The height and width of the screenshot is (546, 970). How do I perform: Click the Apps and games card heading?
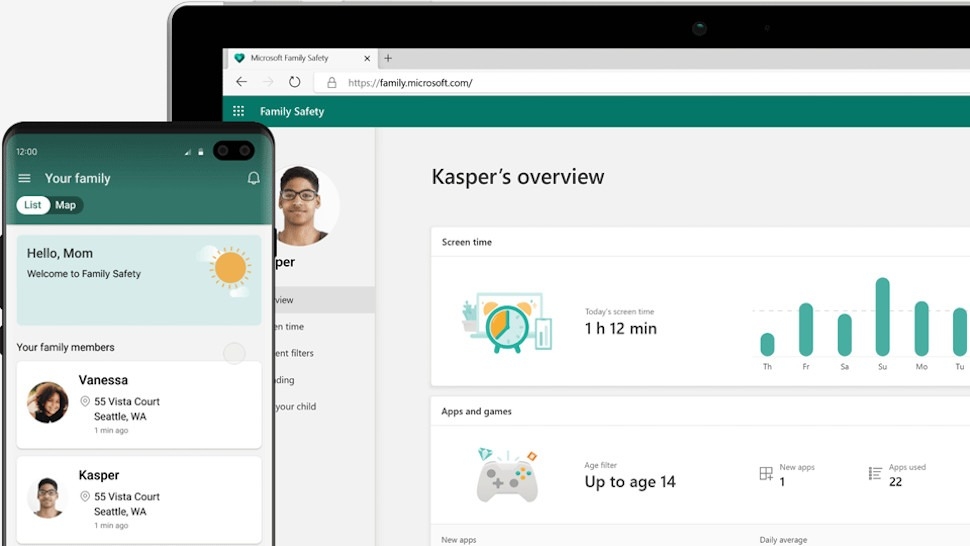[x=476, y=411]
